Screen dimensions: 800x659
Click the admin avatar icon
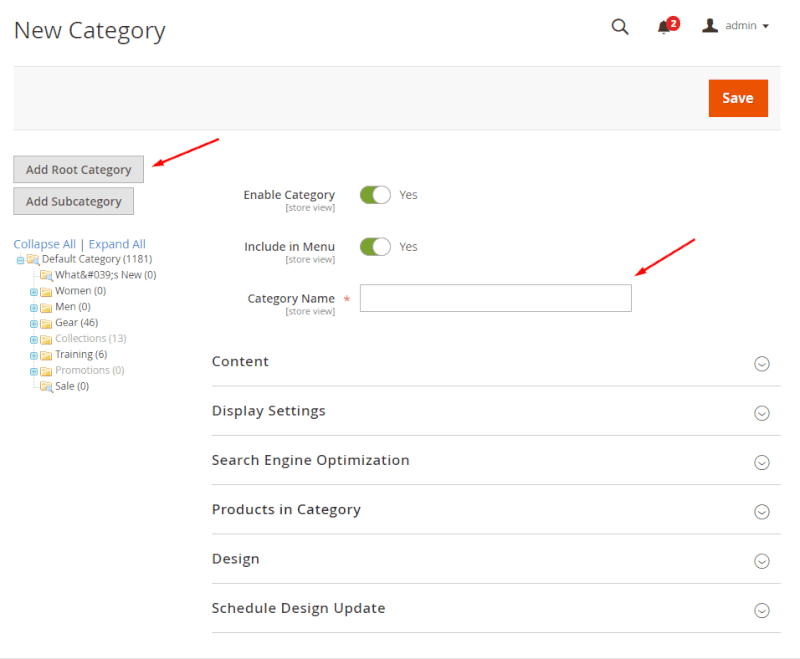[x=710, y=26]
